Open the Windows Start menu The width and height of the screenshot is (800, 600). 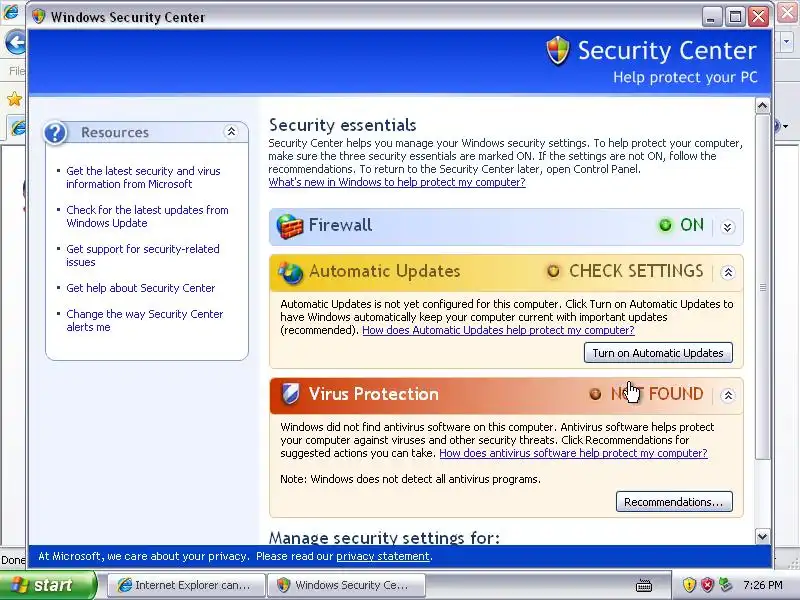(x=47, y=585)
